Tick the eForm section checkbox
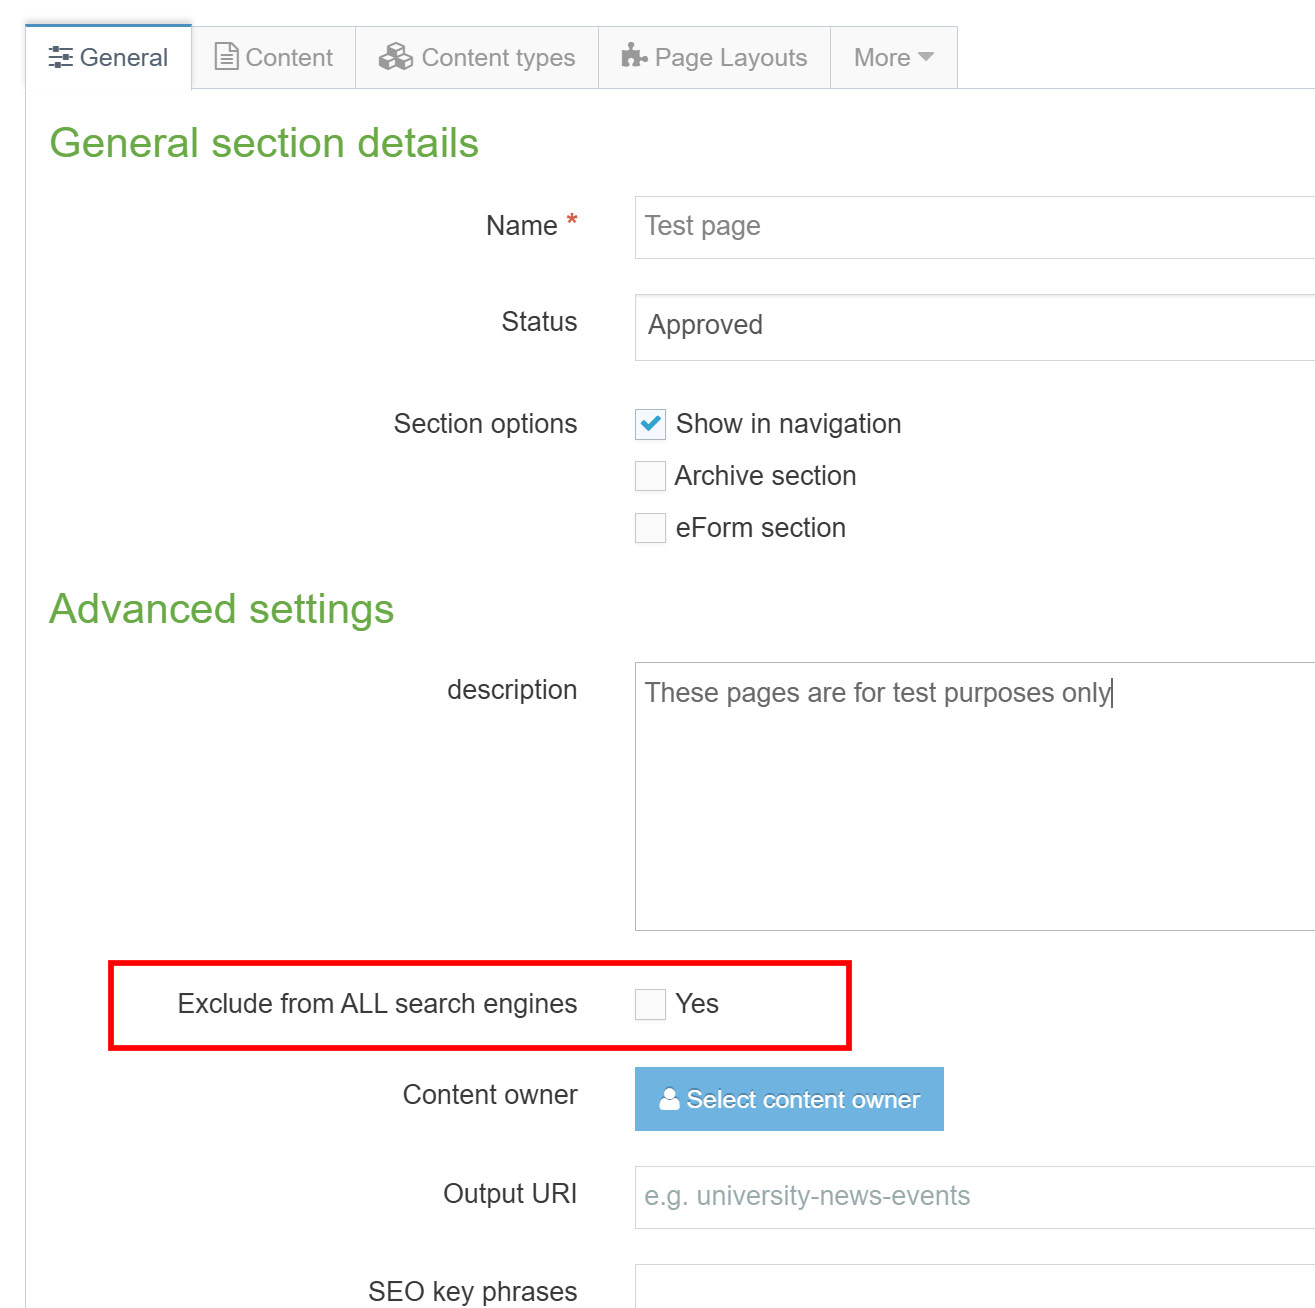The width and height of the screenshot is (1315, 1308). coord(650,528)
